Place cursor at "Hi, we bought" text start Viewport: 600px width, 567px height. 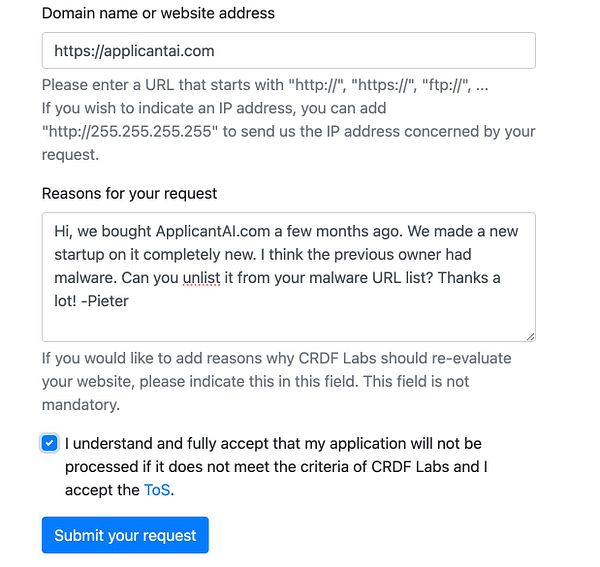(56, 231)
